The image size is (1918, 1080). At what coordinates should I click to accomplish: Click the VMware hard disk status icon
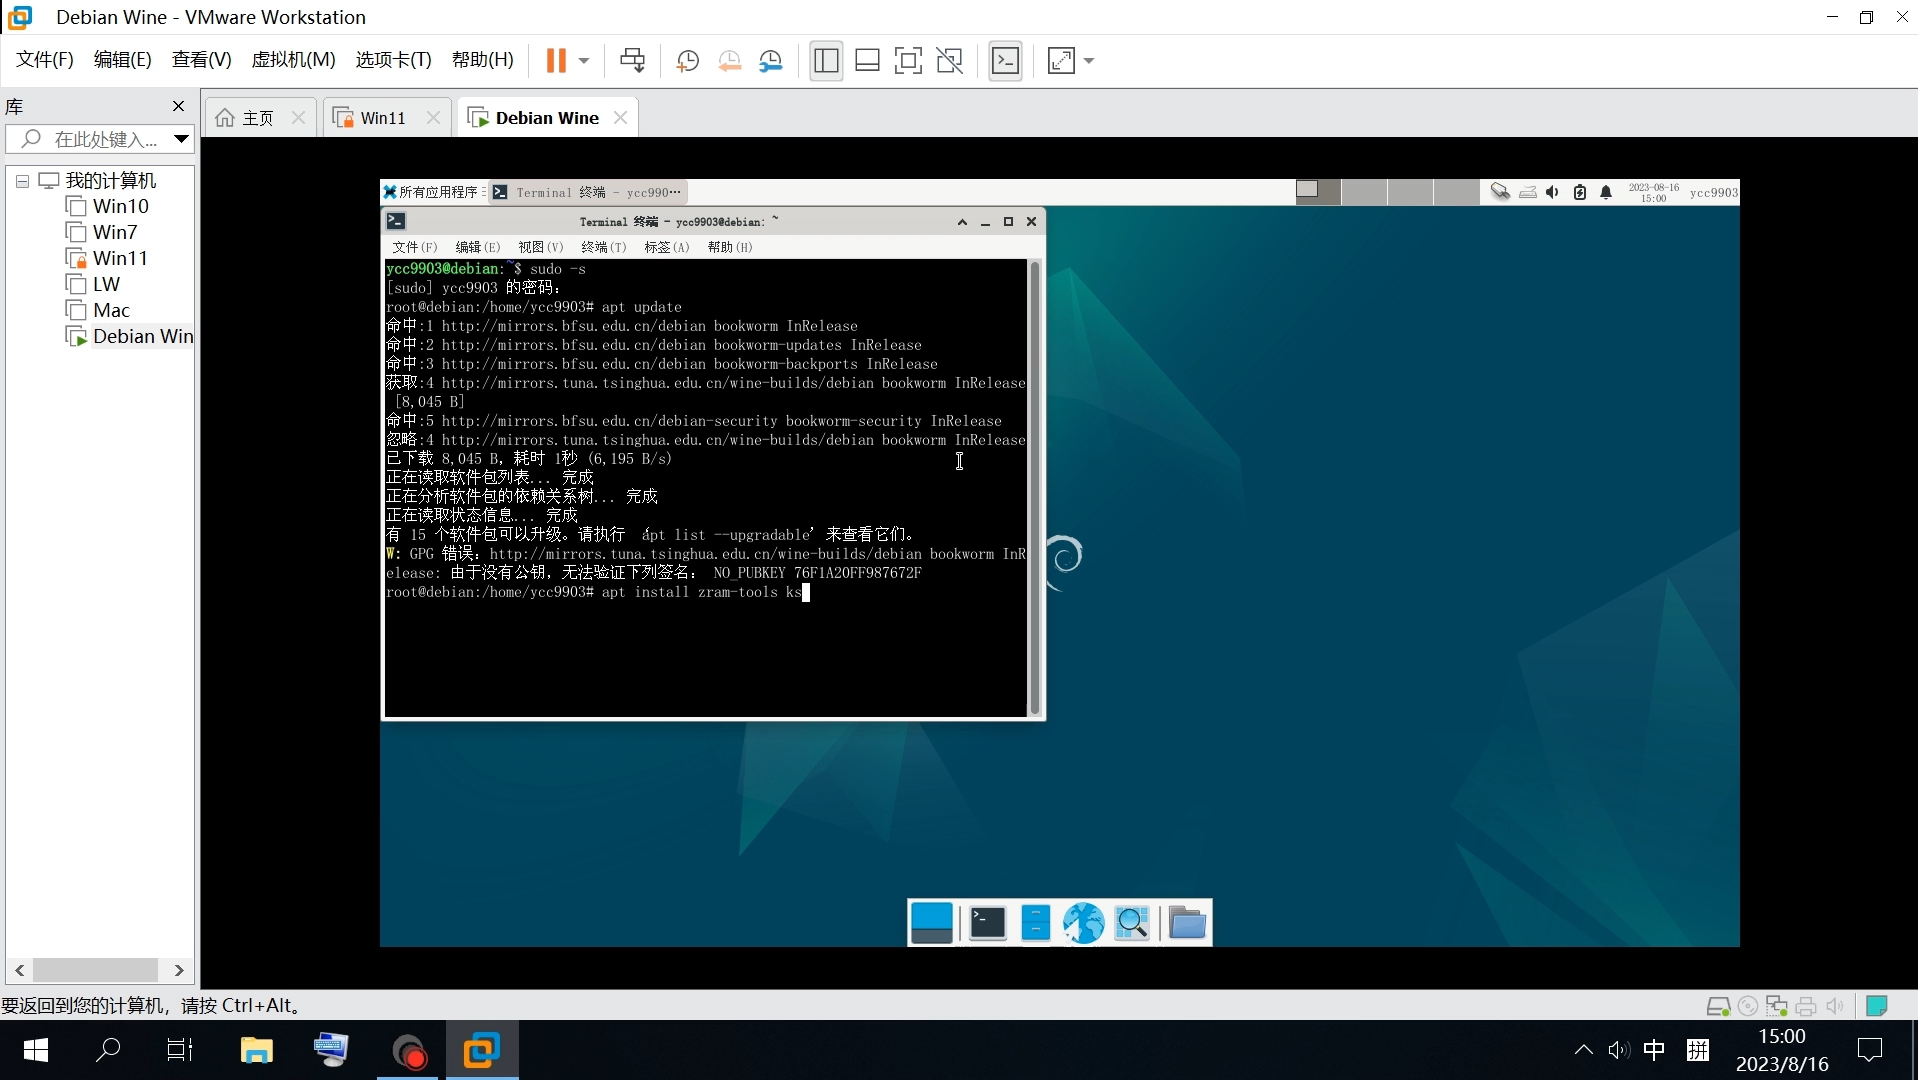(1718, 1007)
